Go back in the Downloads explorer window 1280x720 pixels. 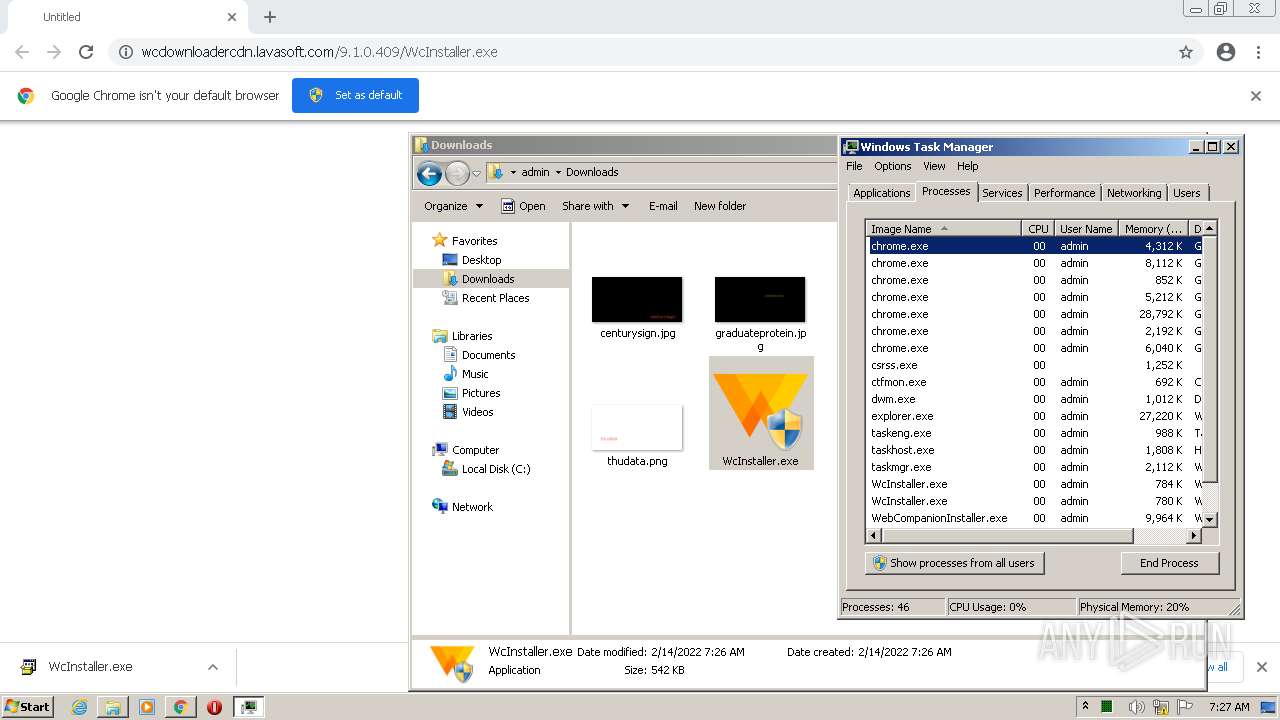tap(429, 174)
